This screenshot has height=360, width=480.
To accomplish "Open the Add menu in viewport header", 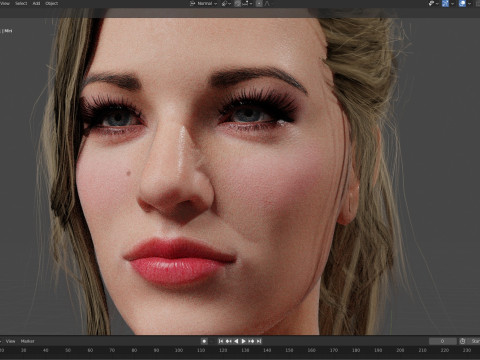I will [x=36, y=3].
